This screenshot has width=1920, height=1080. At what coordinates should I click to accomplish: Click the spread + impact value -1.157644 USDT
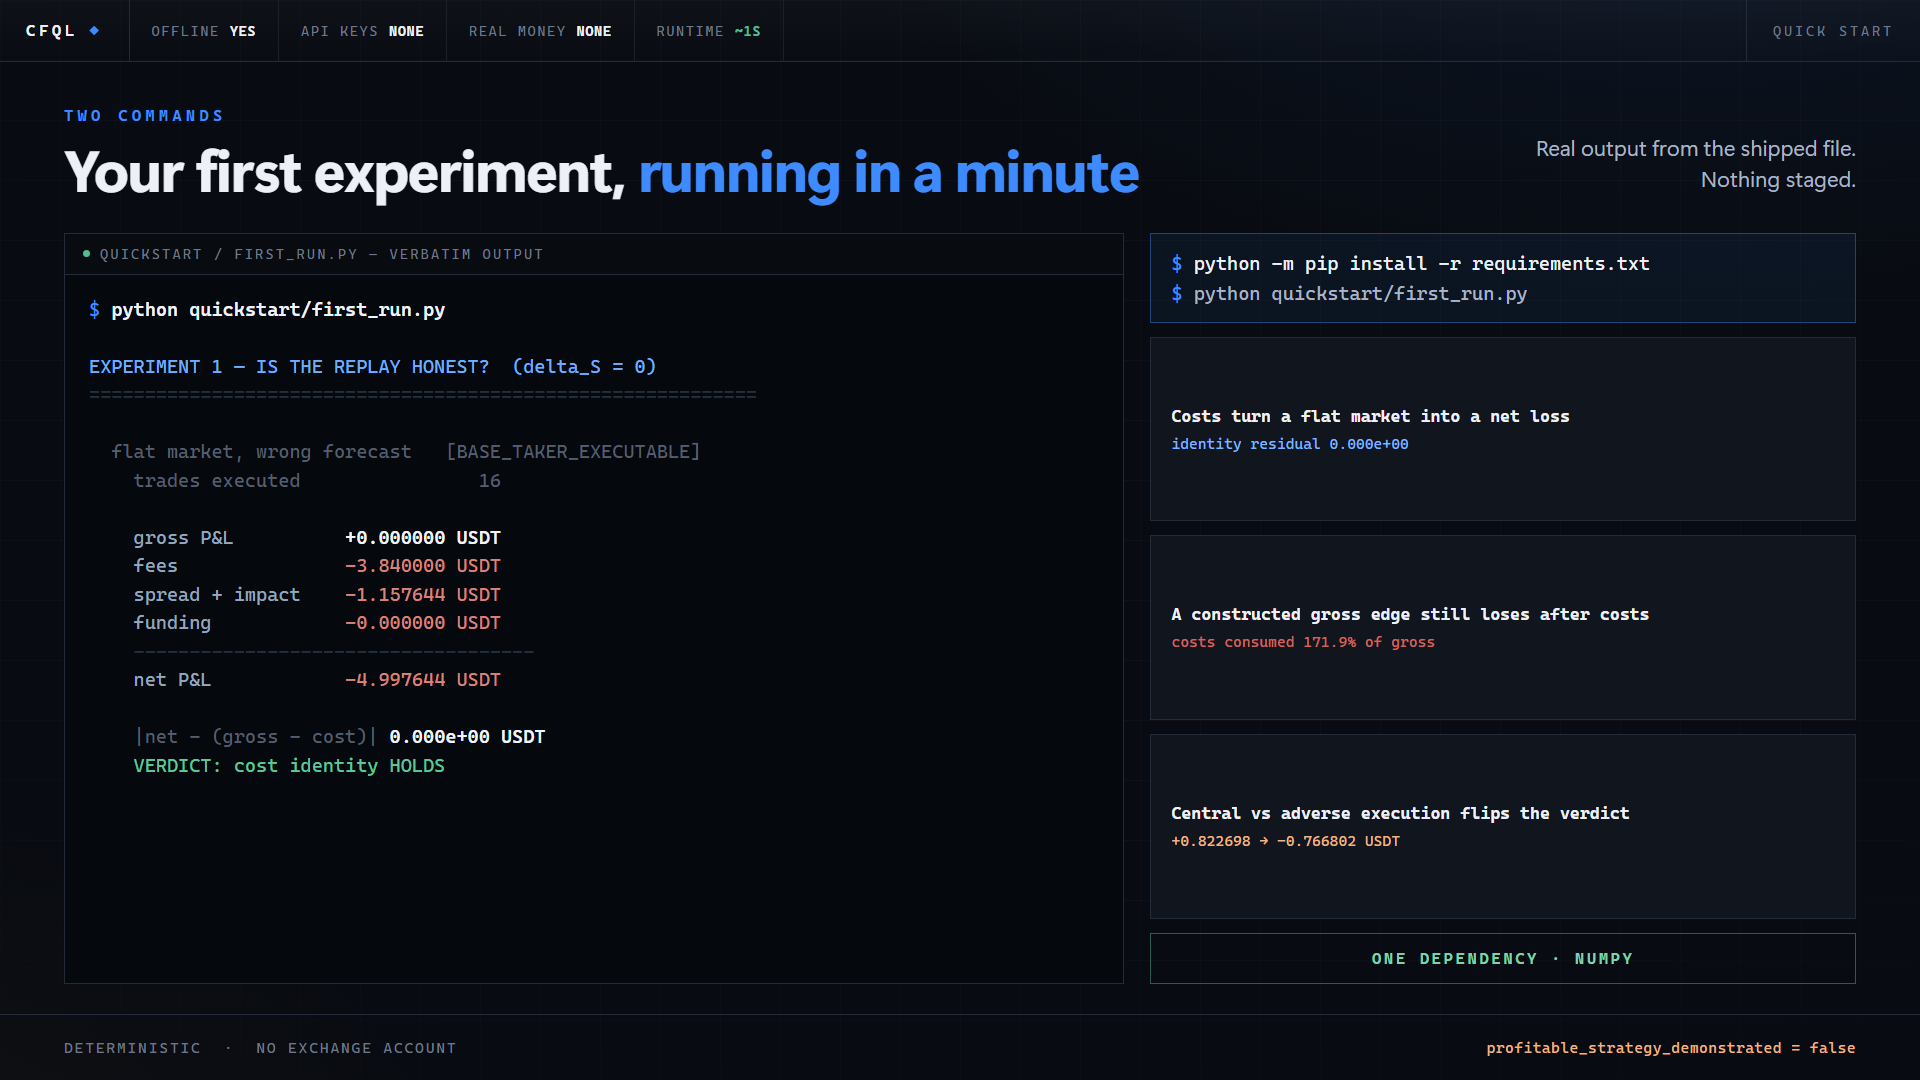pyautogui.click(x=423, y=595)
